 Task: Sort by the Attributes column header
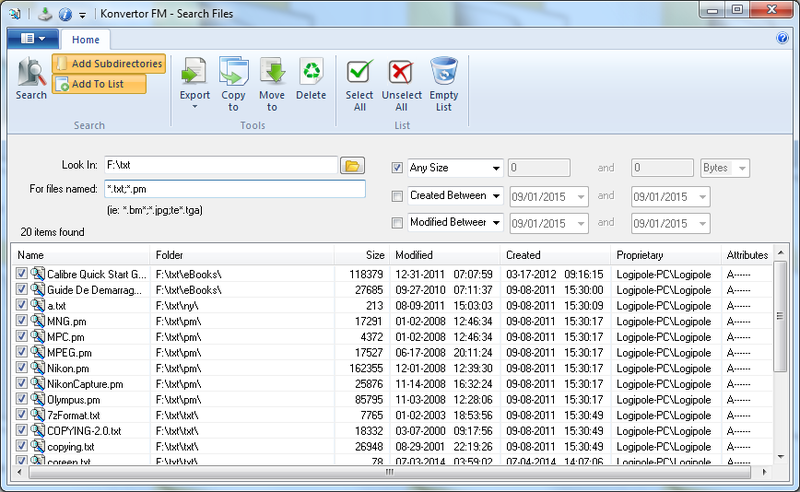747,255
